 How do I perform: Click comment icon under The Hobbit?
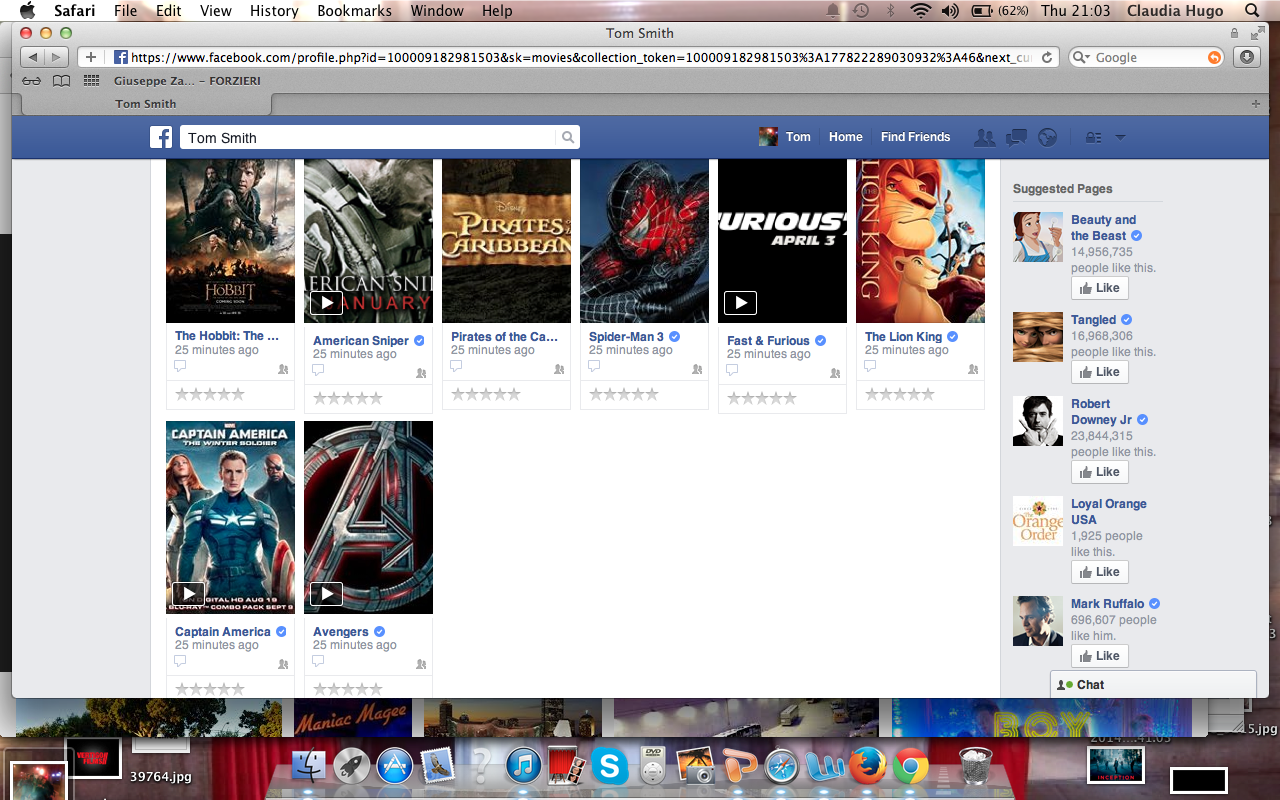(180, 366)
